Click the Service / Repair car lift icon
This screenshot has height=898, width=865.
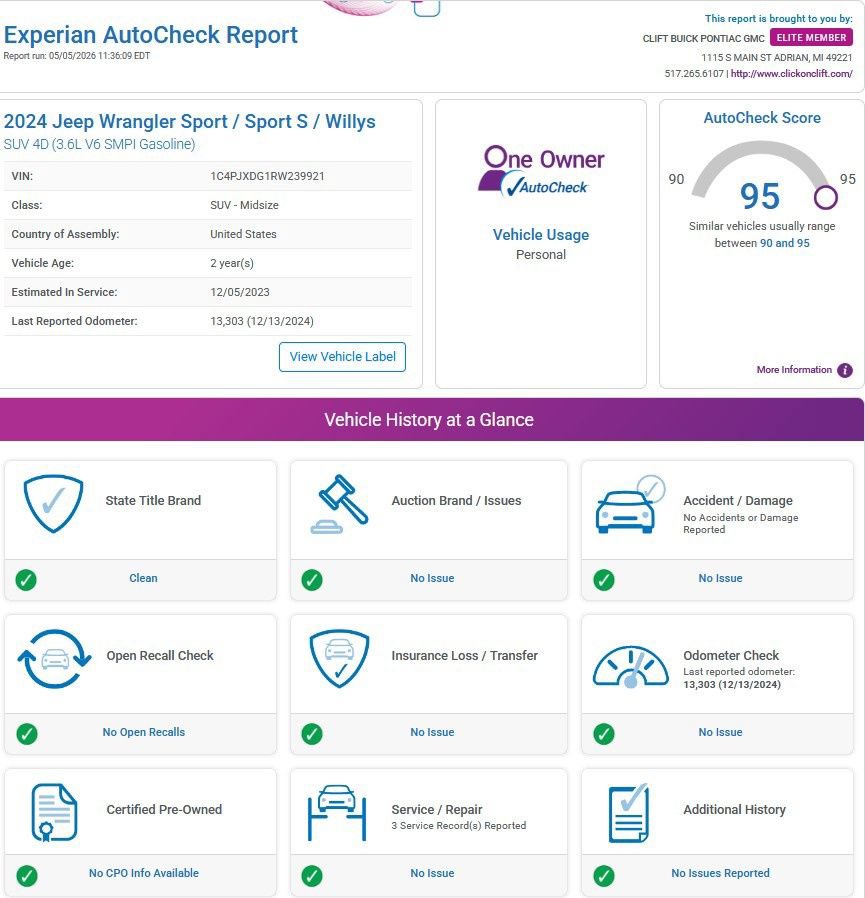tap(337, 813)
